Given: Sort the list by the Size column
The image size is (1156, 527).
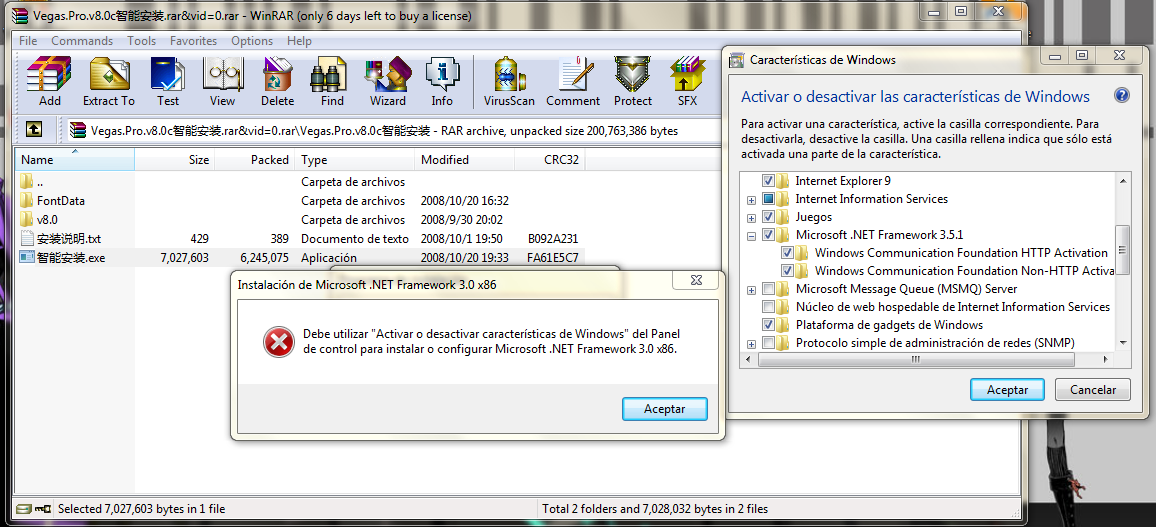Looking at the screenshot, I should (175, 159).
